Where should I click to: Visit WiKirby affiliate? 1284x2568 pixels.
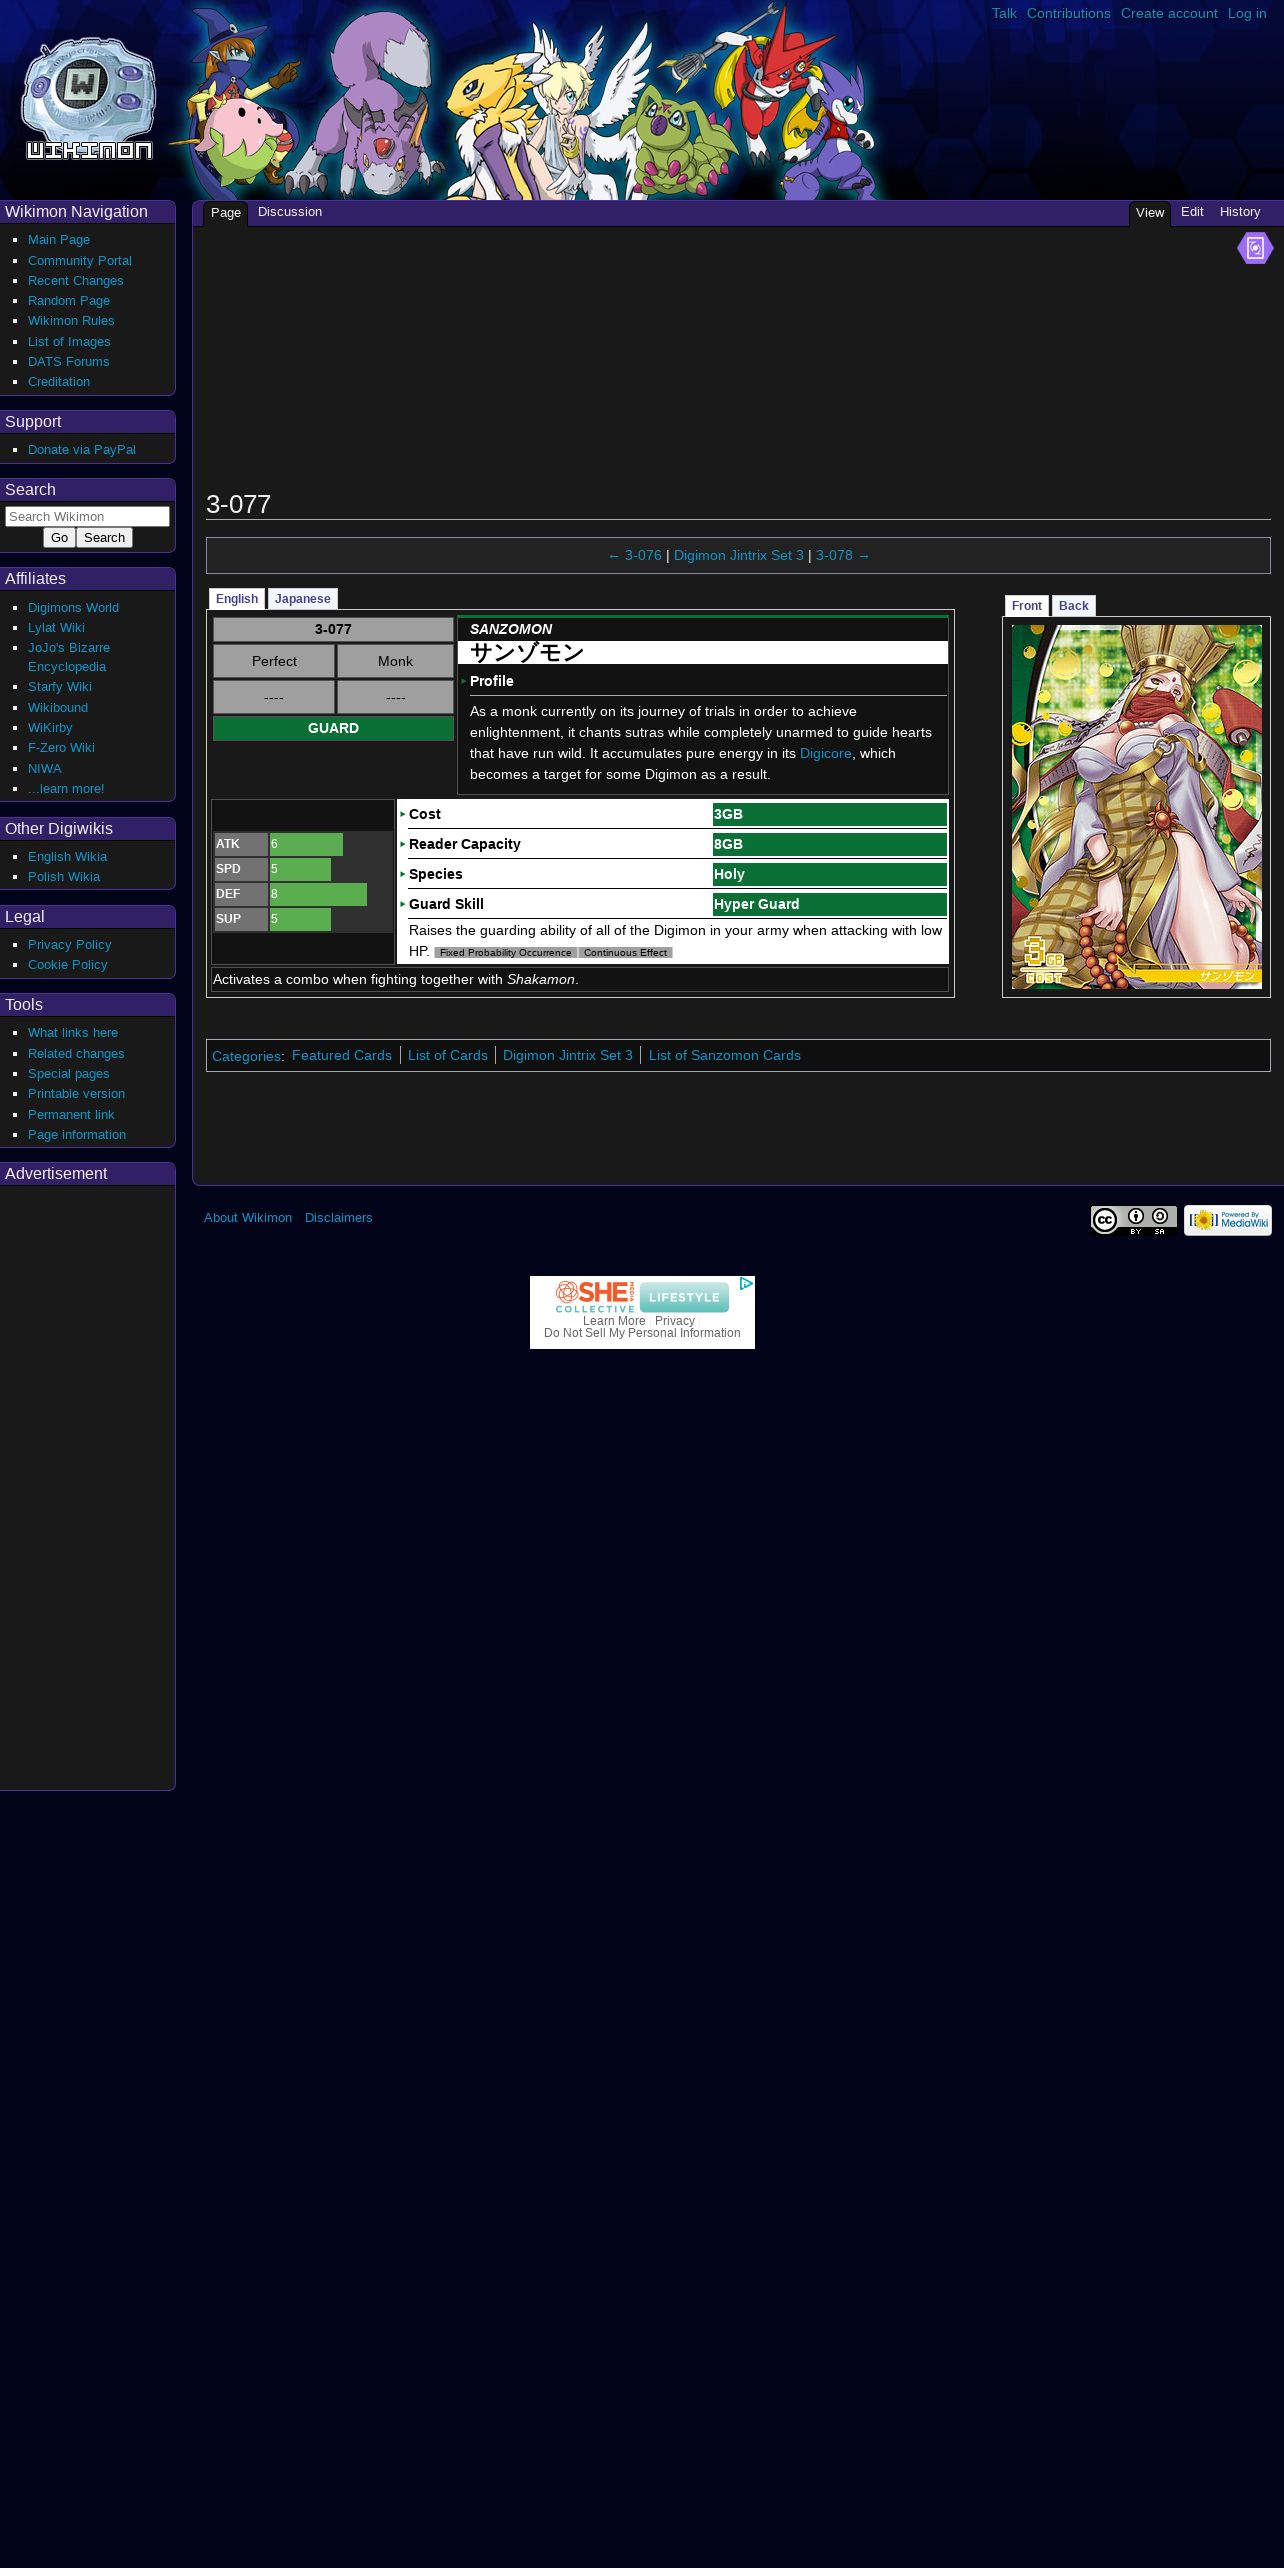[50, 728]
